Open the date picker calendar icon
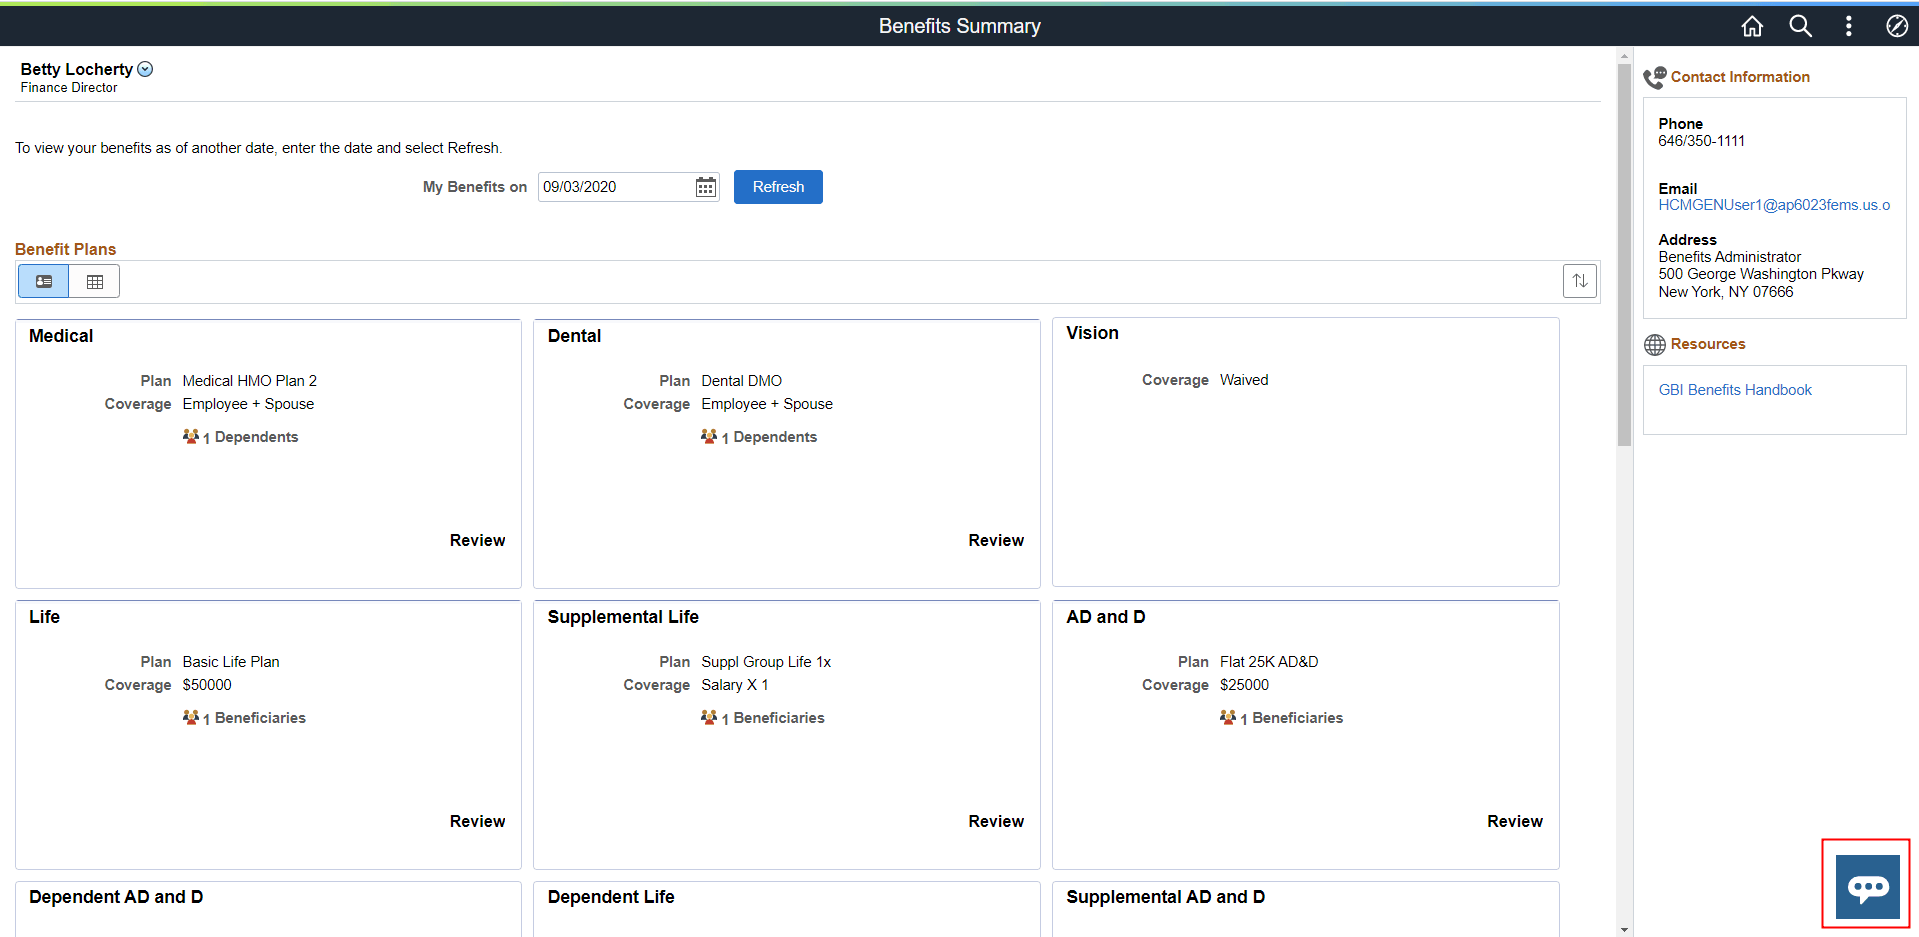1919x937 pixels. [x=706, y=187]
